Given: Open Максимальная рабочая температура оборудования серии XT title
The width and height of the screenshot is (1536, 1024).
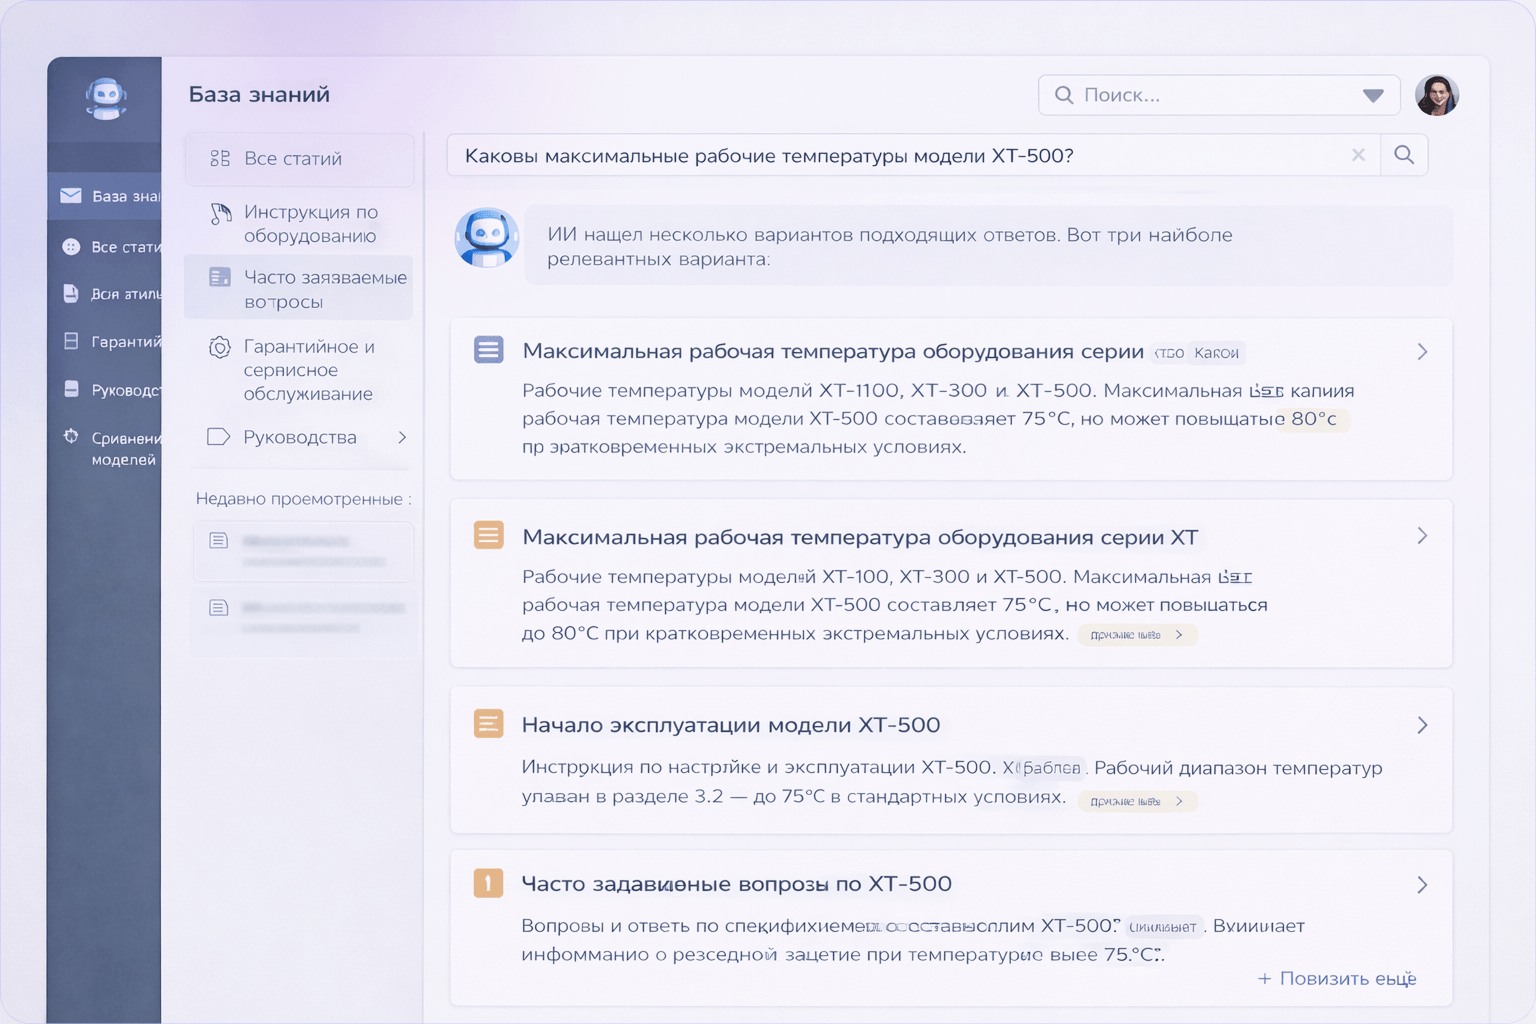Looking at the screenshot, I should pyautogui.click(x=859, y=538).
